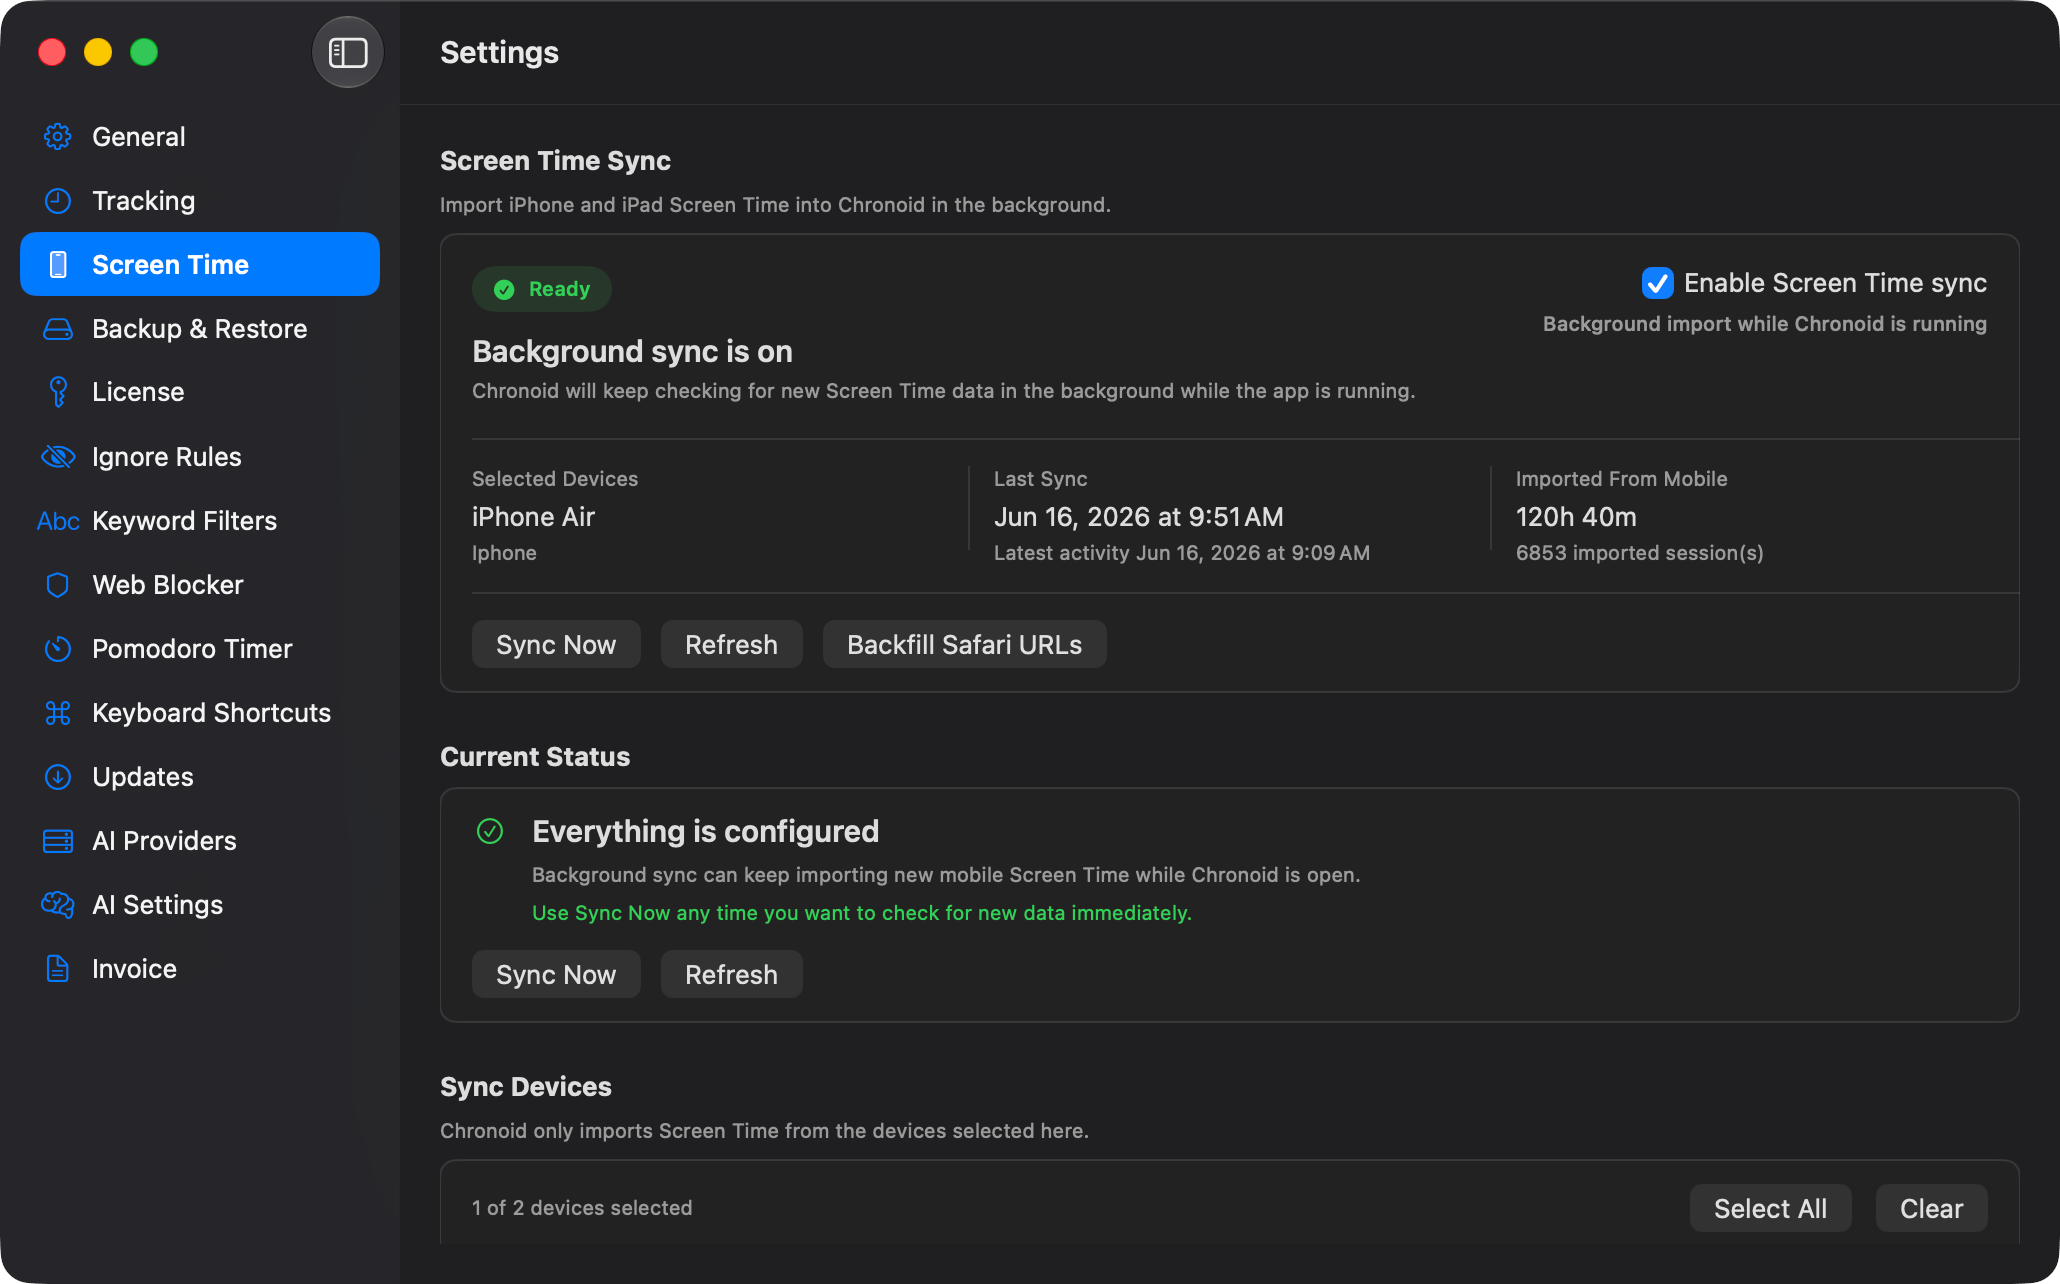Click the Backup & Restore drive icon

click(58, 329)
